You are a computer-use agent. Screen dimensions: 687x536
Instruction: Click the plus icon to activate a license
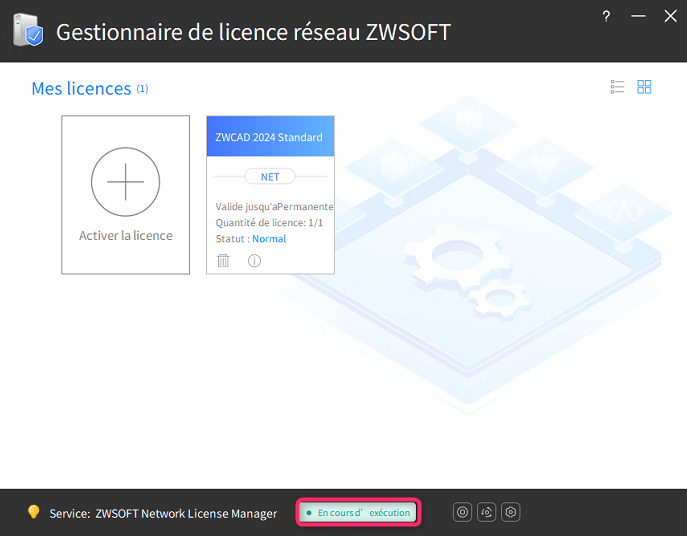(x=125, y=183)
